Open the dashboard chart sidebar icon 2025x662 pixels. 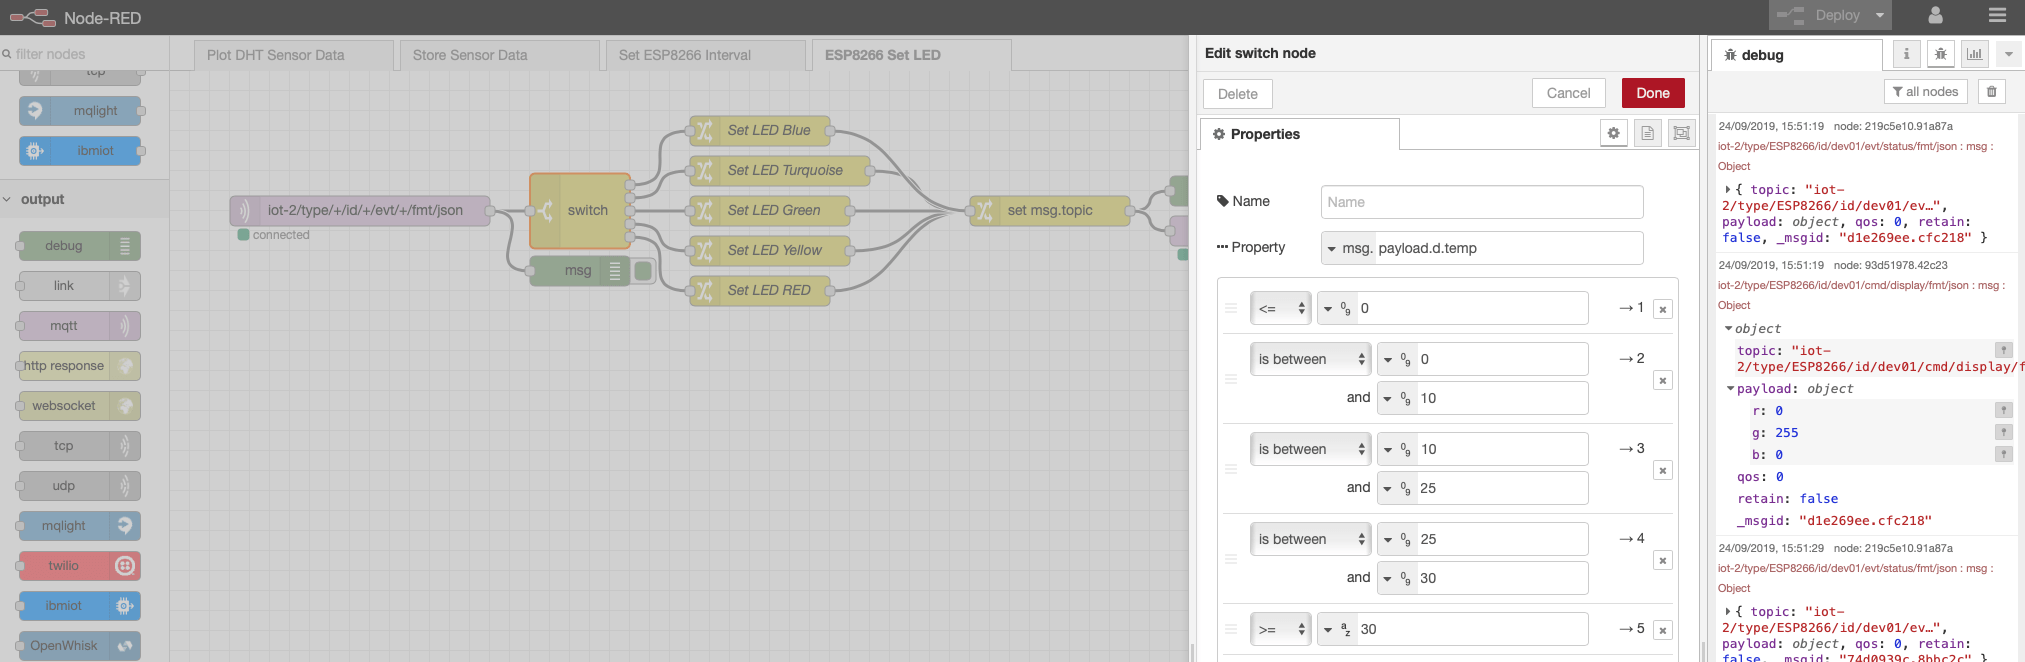(x=1974, y=54)
